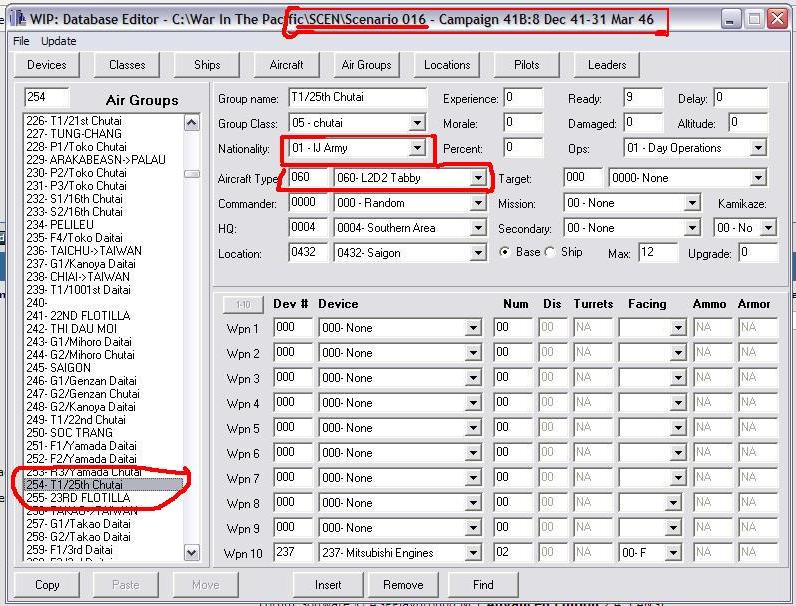Screen dimensions: 796x606
Task: Click the Percent field
Action: tap(523, 147)
